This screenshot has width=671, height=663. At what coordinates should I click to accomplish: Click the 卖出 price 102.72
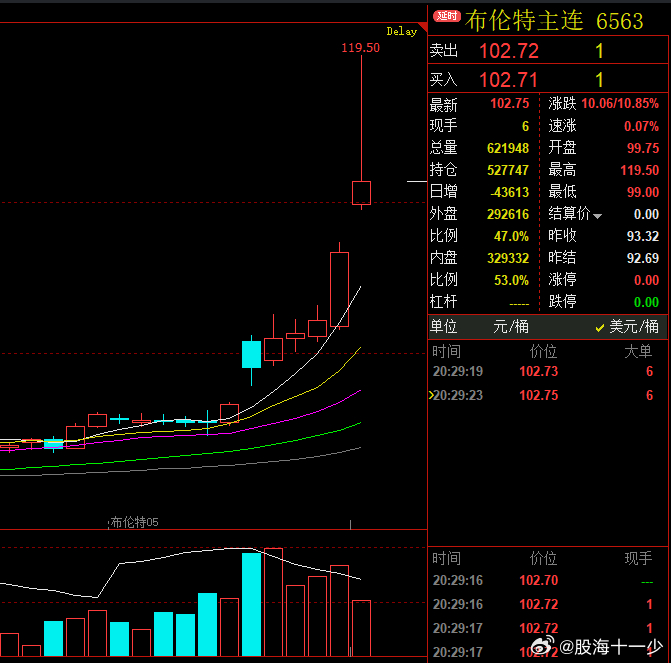click(508, 51)
